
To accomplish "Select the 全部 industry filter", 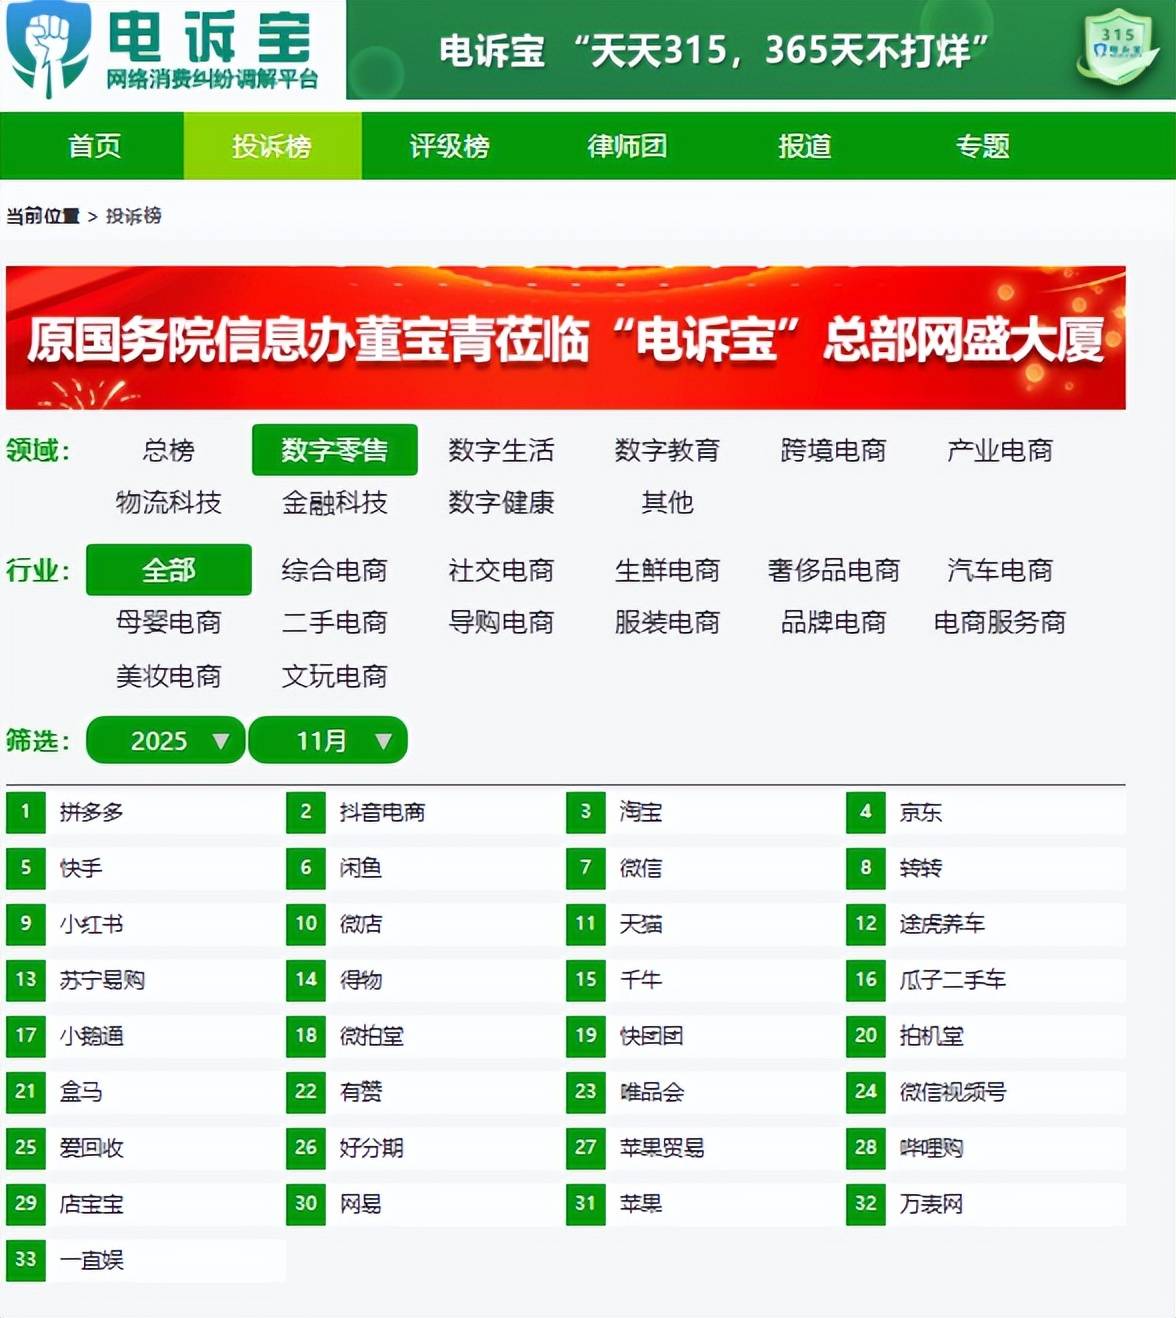I will tap(168, 570).
